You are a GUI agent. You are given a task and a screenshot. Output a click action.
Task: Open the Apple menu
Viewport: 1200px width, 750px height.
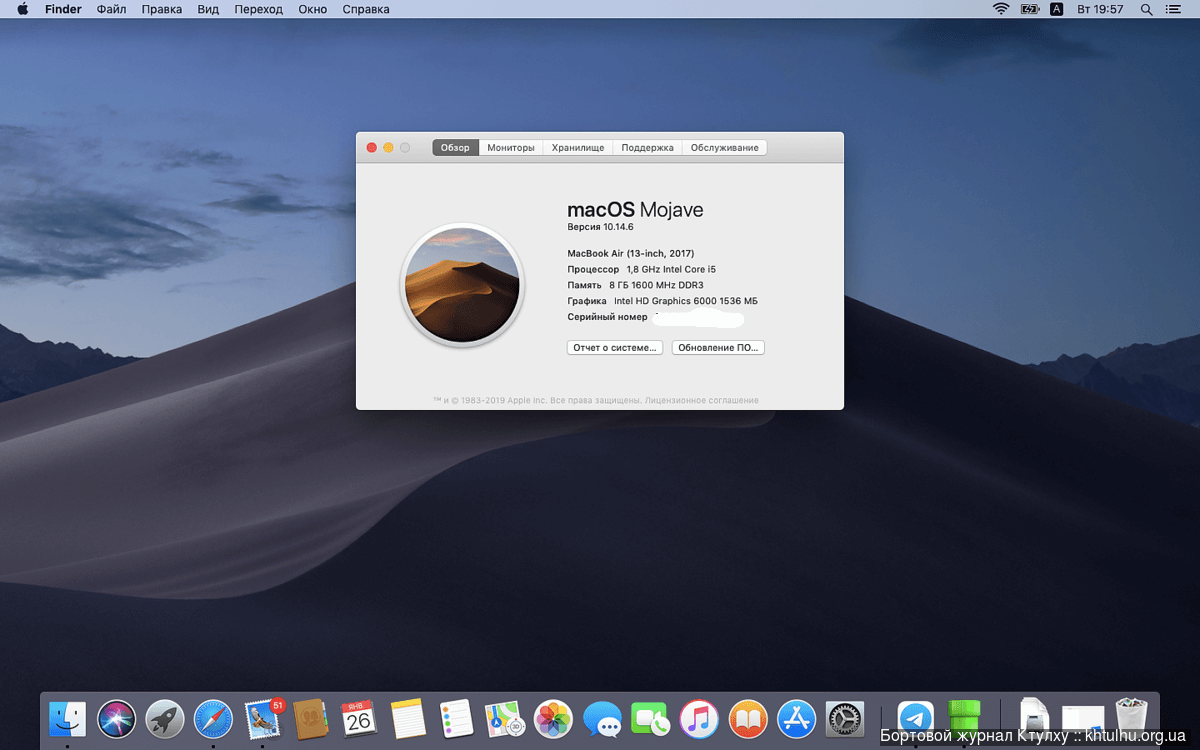(22, 9)
